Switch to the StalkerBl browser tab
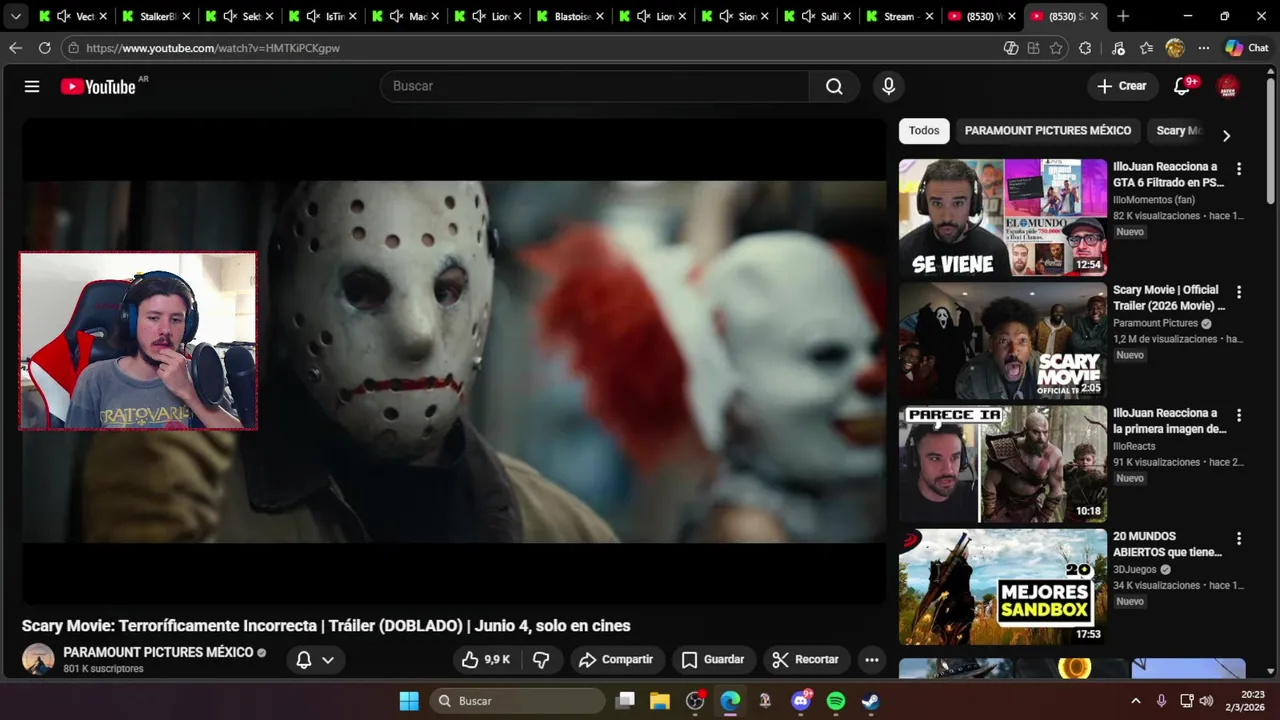1280x720 pixels. click(158, 16)
